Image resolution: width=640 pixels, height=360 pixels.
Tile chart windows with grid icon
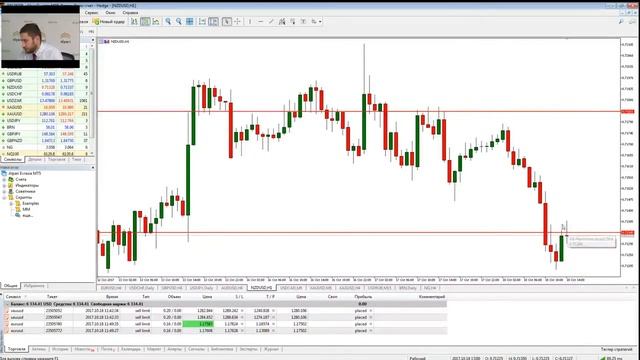click(190, 21)
